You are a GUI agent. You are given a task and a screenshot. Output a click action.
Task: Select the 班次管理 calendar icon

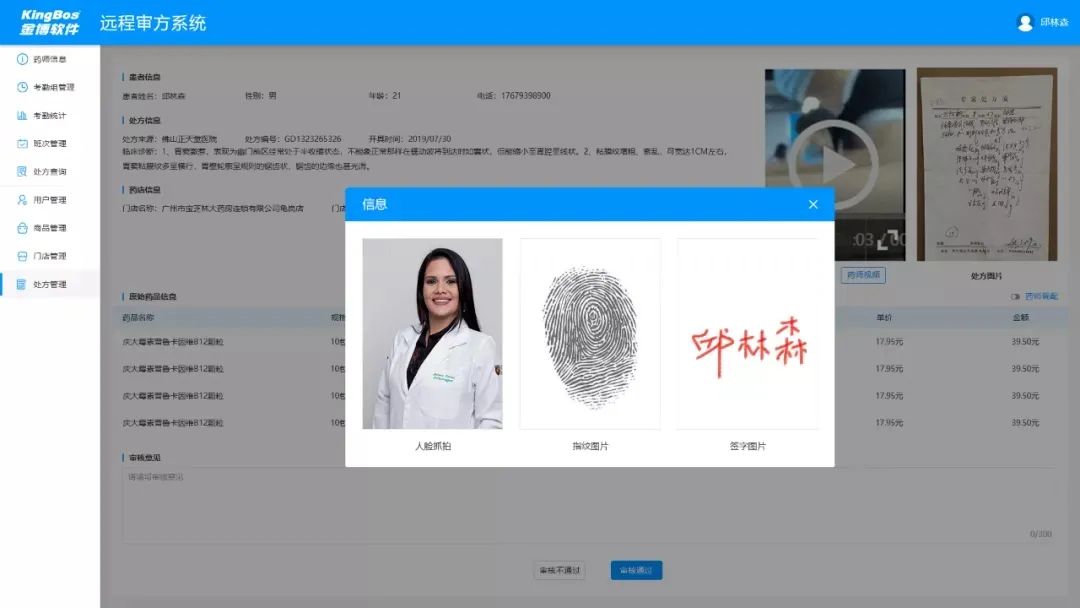pyautogui.click(x=22, y=143)
